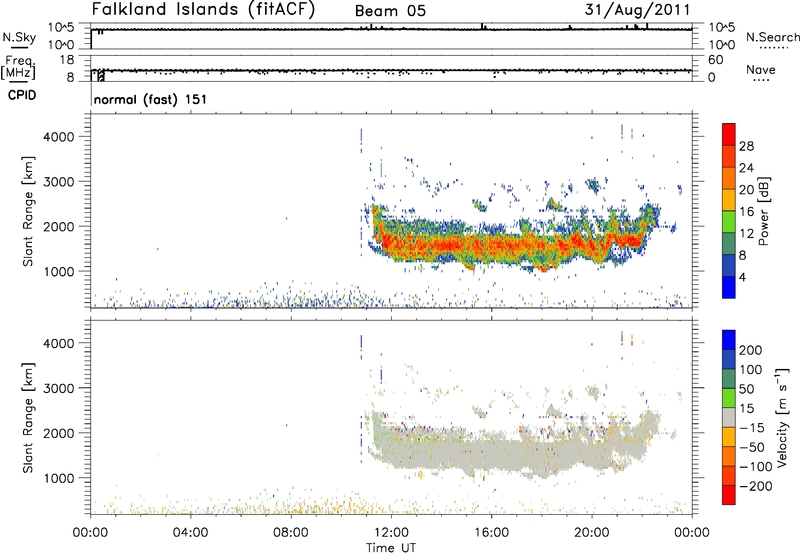Screen dimensions: 800x554
Task: Click the 'Time UT' axis label
Action: coord(391,547)
